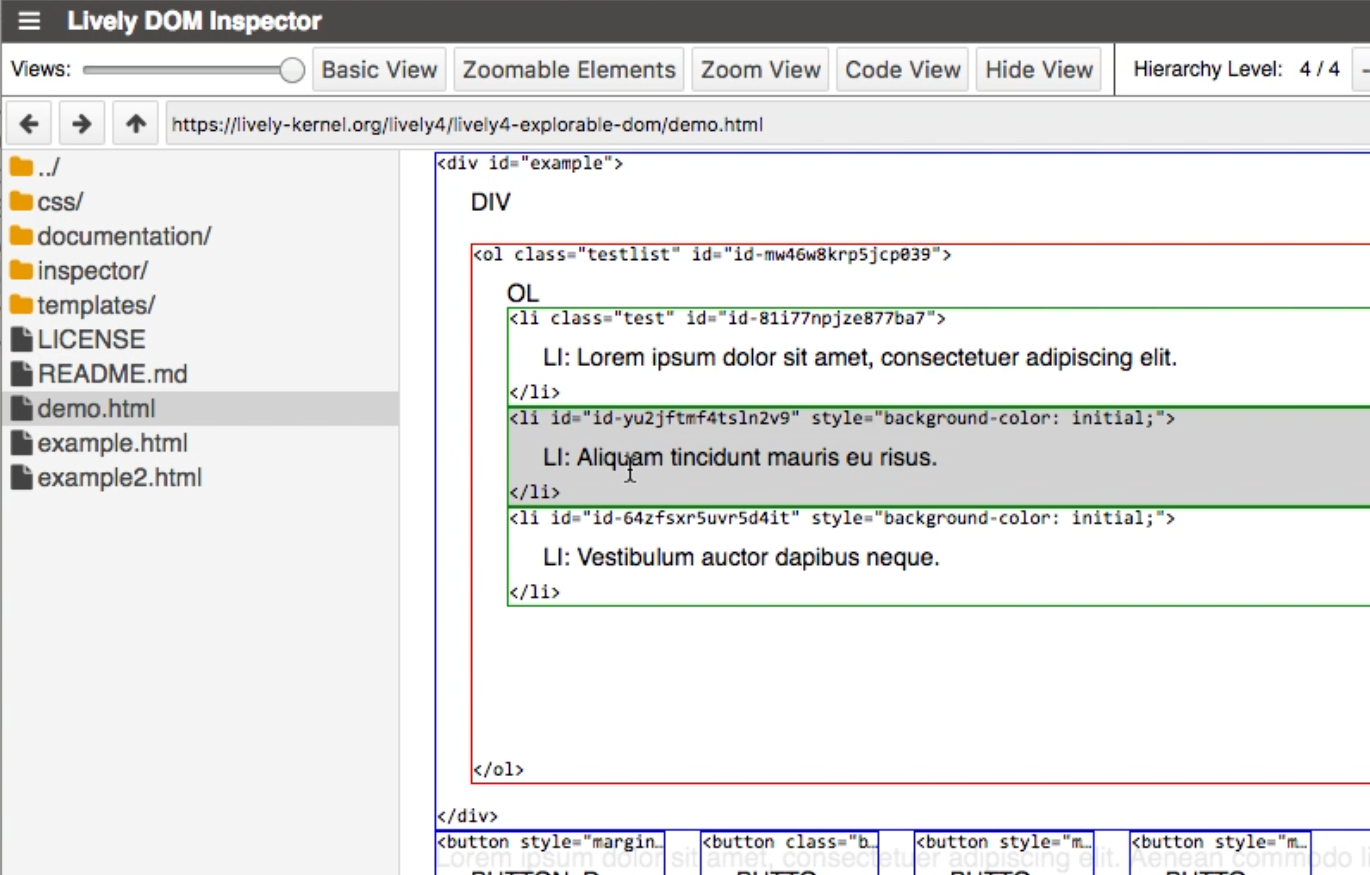Open the templates folder
This screenshot has width=1370, height=875.
coord(95,305)
